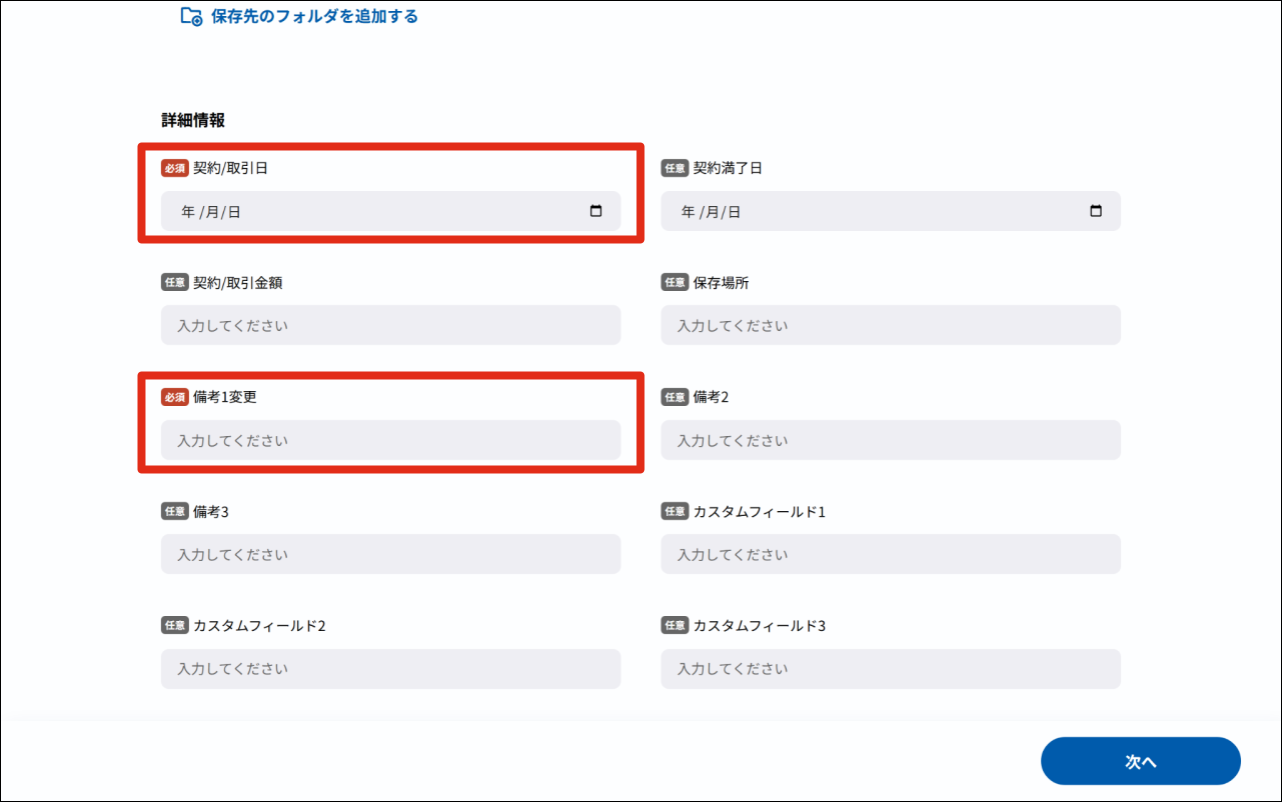This screenshot has height=802, width=1282.
Task: Click the add-folder icon
Action: (x=191, y=16)
